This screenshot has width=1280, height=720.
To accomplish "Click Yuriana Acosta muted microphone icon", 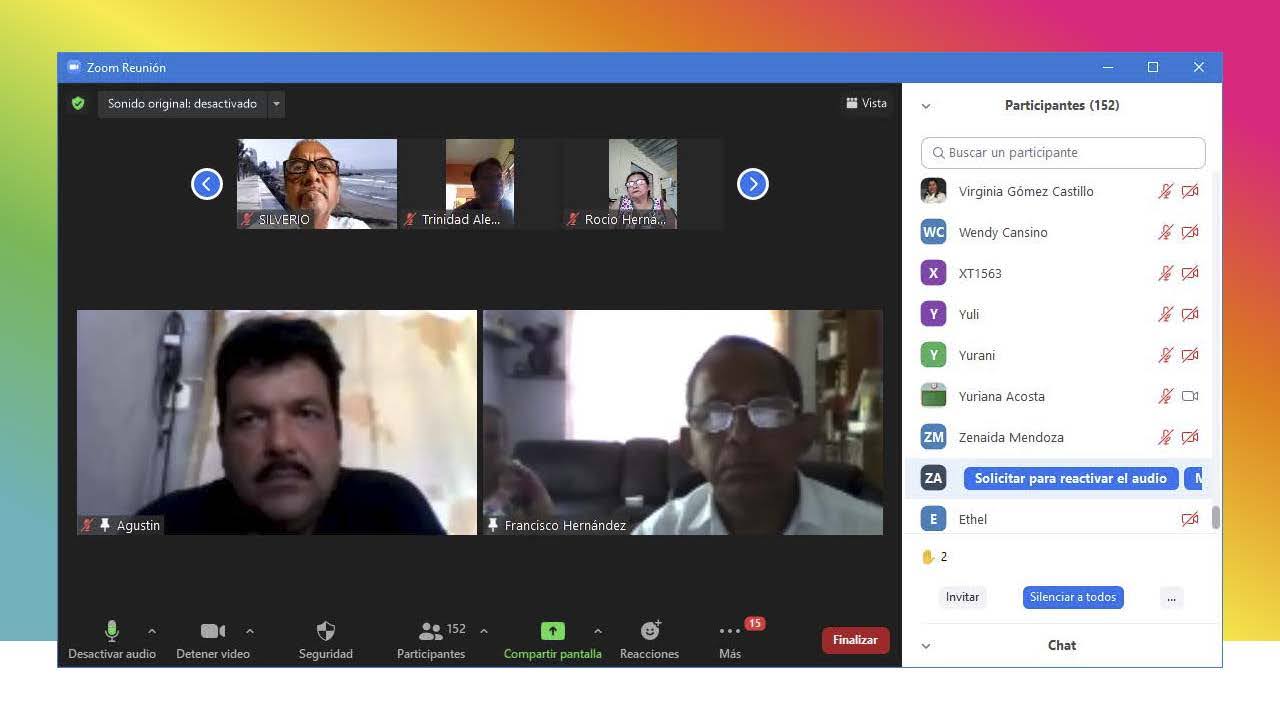I will 1165,396.
